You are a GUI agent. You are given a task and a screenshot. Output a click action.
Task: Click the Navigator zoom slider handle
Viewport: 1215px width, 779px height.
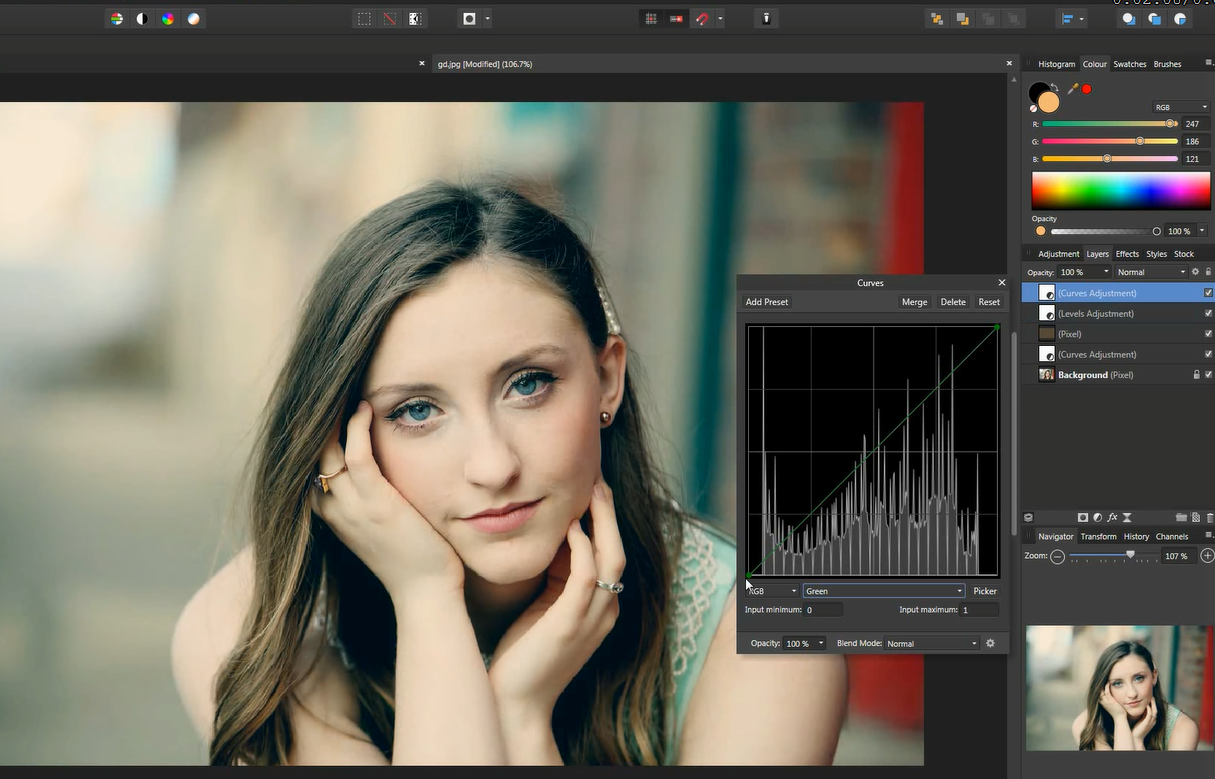pyautogui.click(x=1130, y=555)
